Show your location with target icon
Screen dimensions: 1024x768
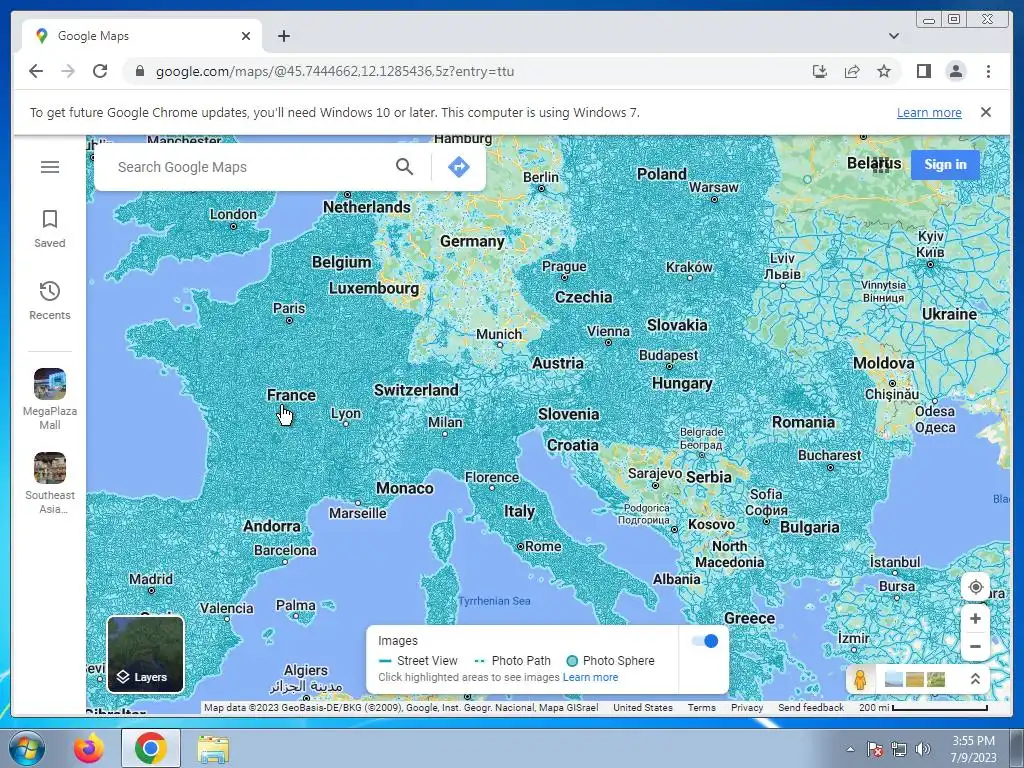click(x=975, y=587)
